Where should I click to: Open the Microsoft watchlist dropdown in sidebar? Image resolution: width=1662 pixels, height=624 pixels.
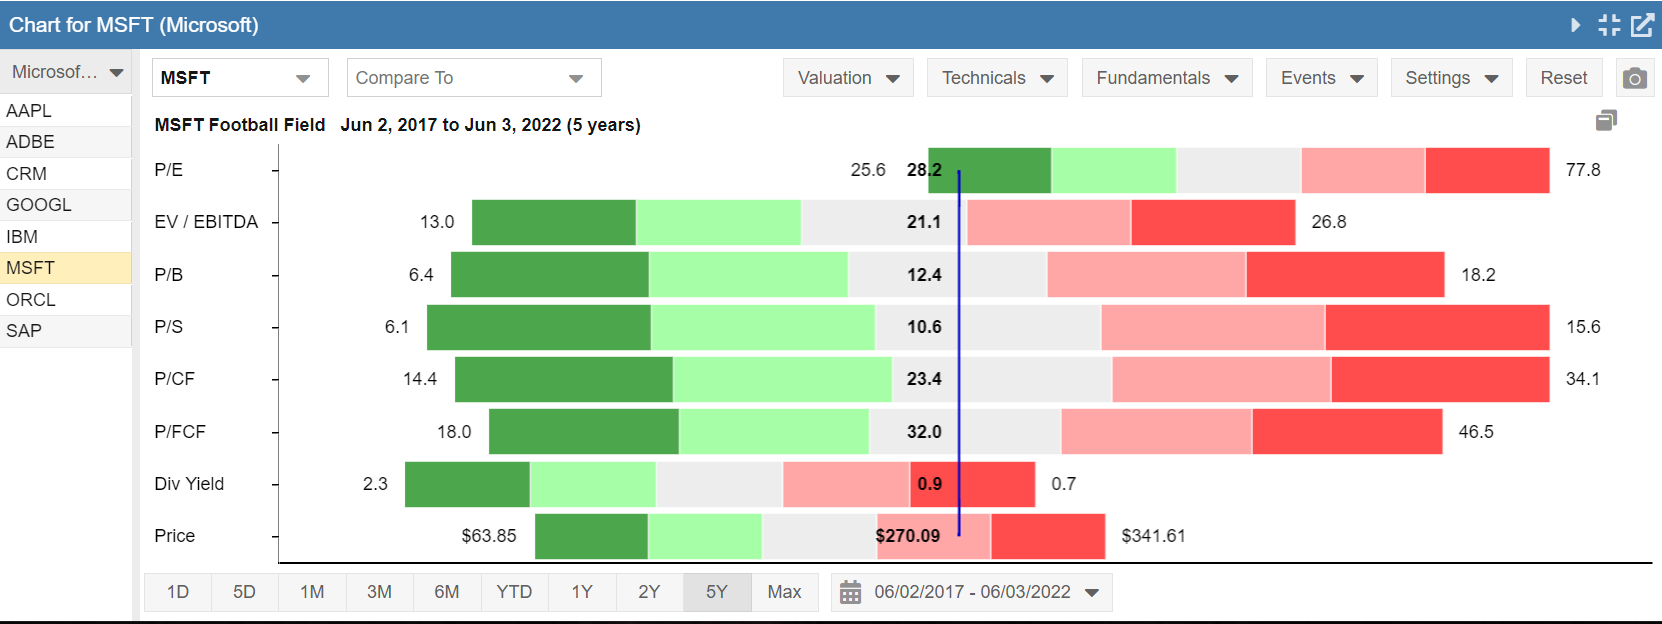(x=66, y=72)
